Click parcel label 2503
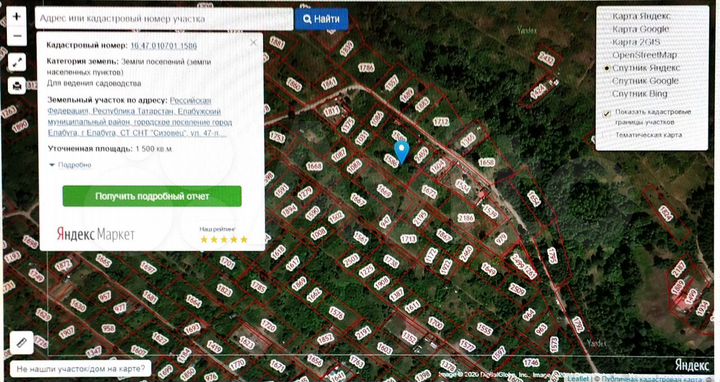 pos(351,260)
